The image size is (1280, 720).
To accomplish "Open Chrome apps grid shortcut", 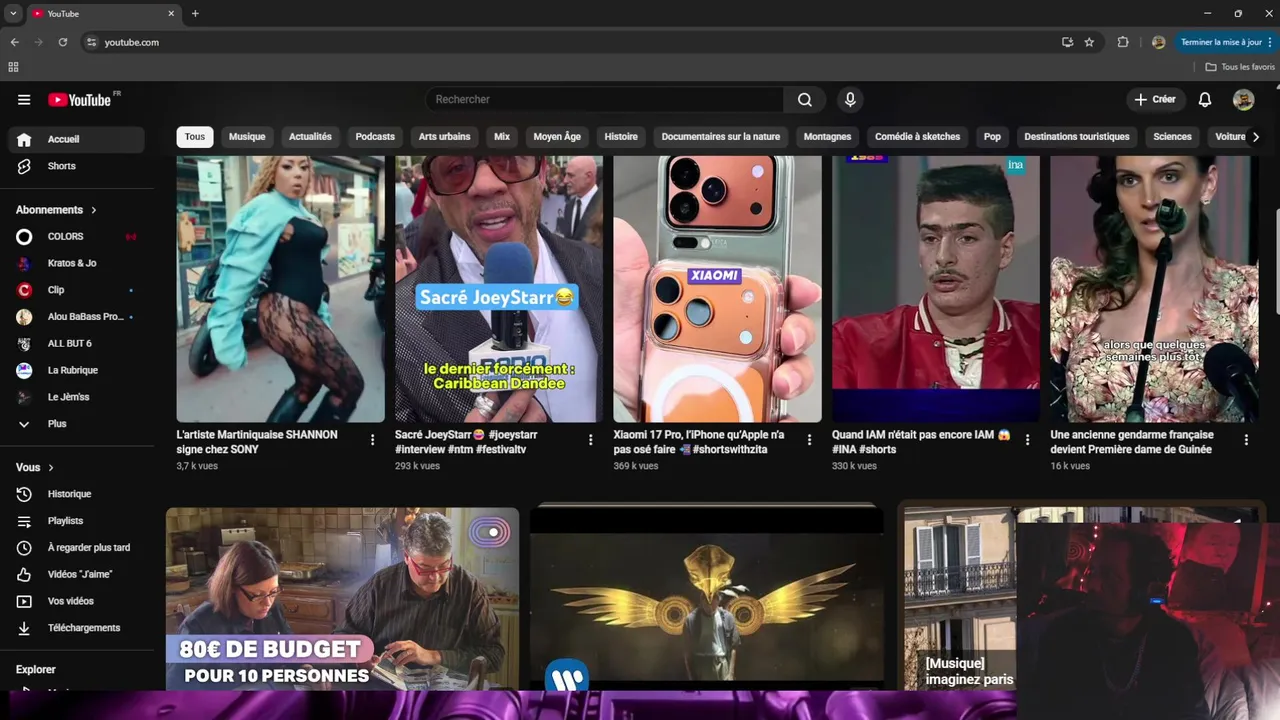I will 13,67.
